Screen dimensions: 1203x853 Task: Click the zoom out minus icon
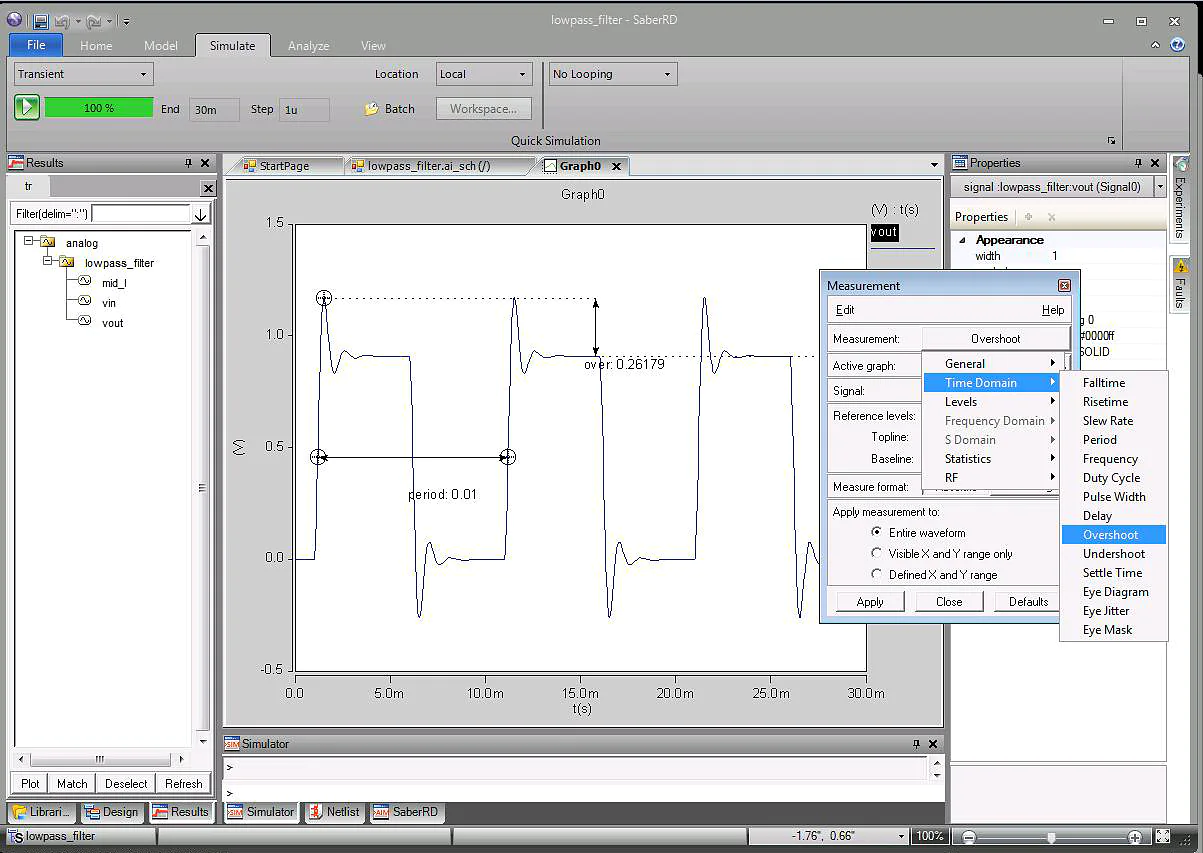pyautogui.click(x=968, y=837)
